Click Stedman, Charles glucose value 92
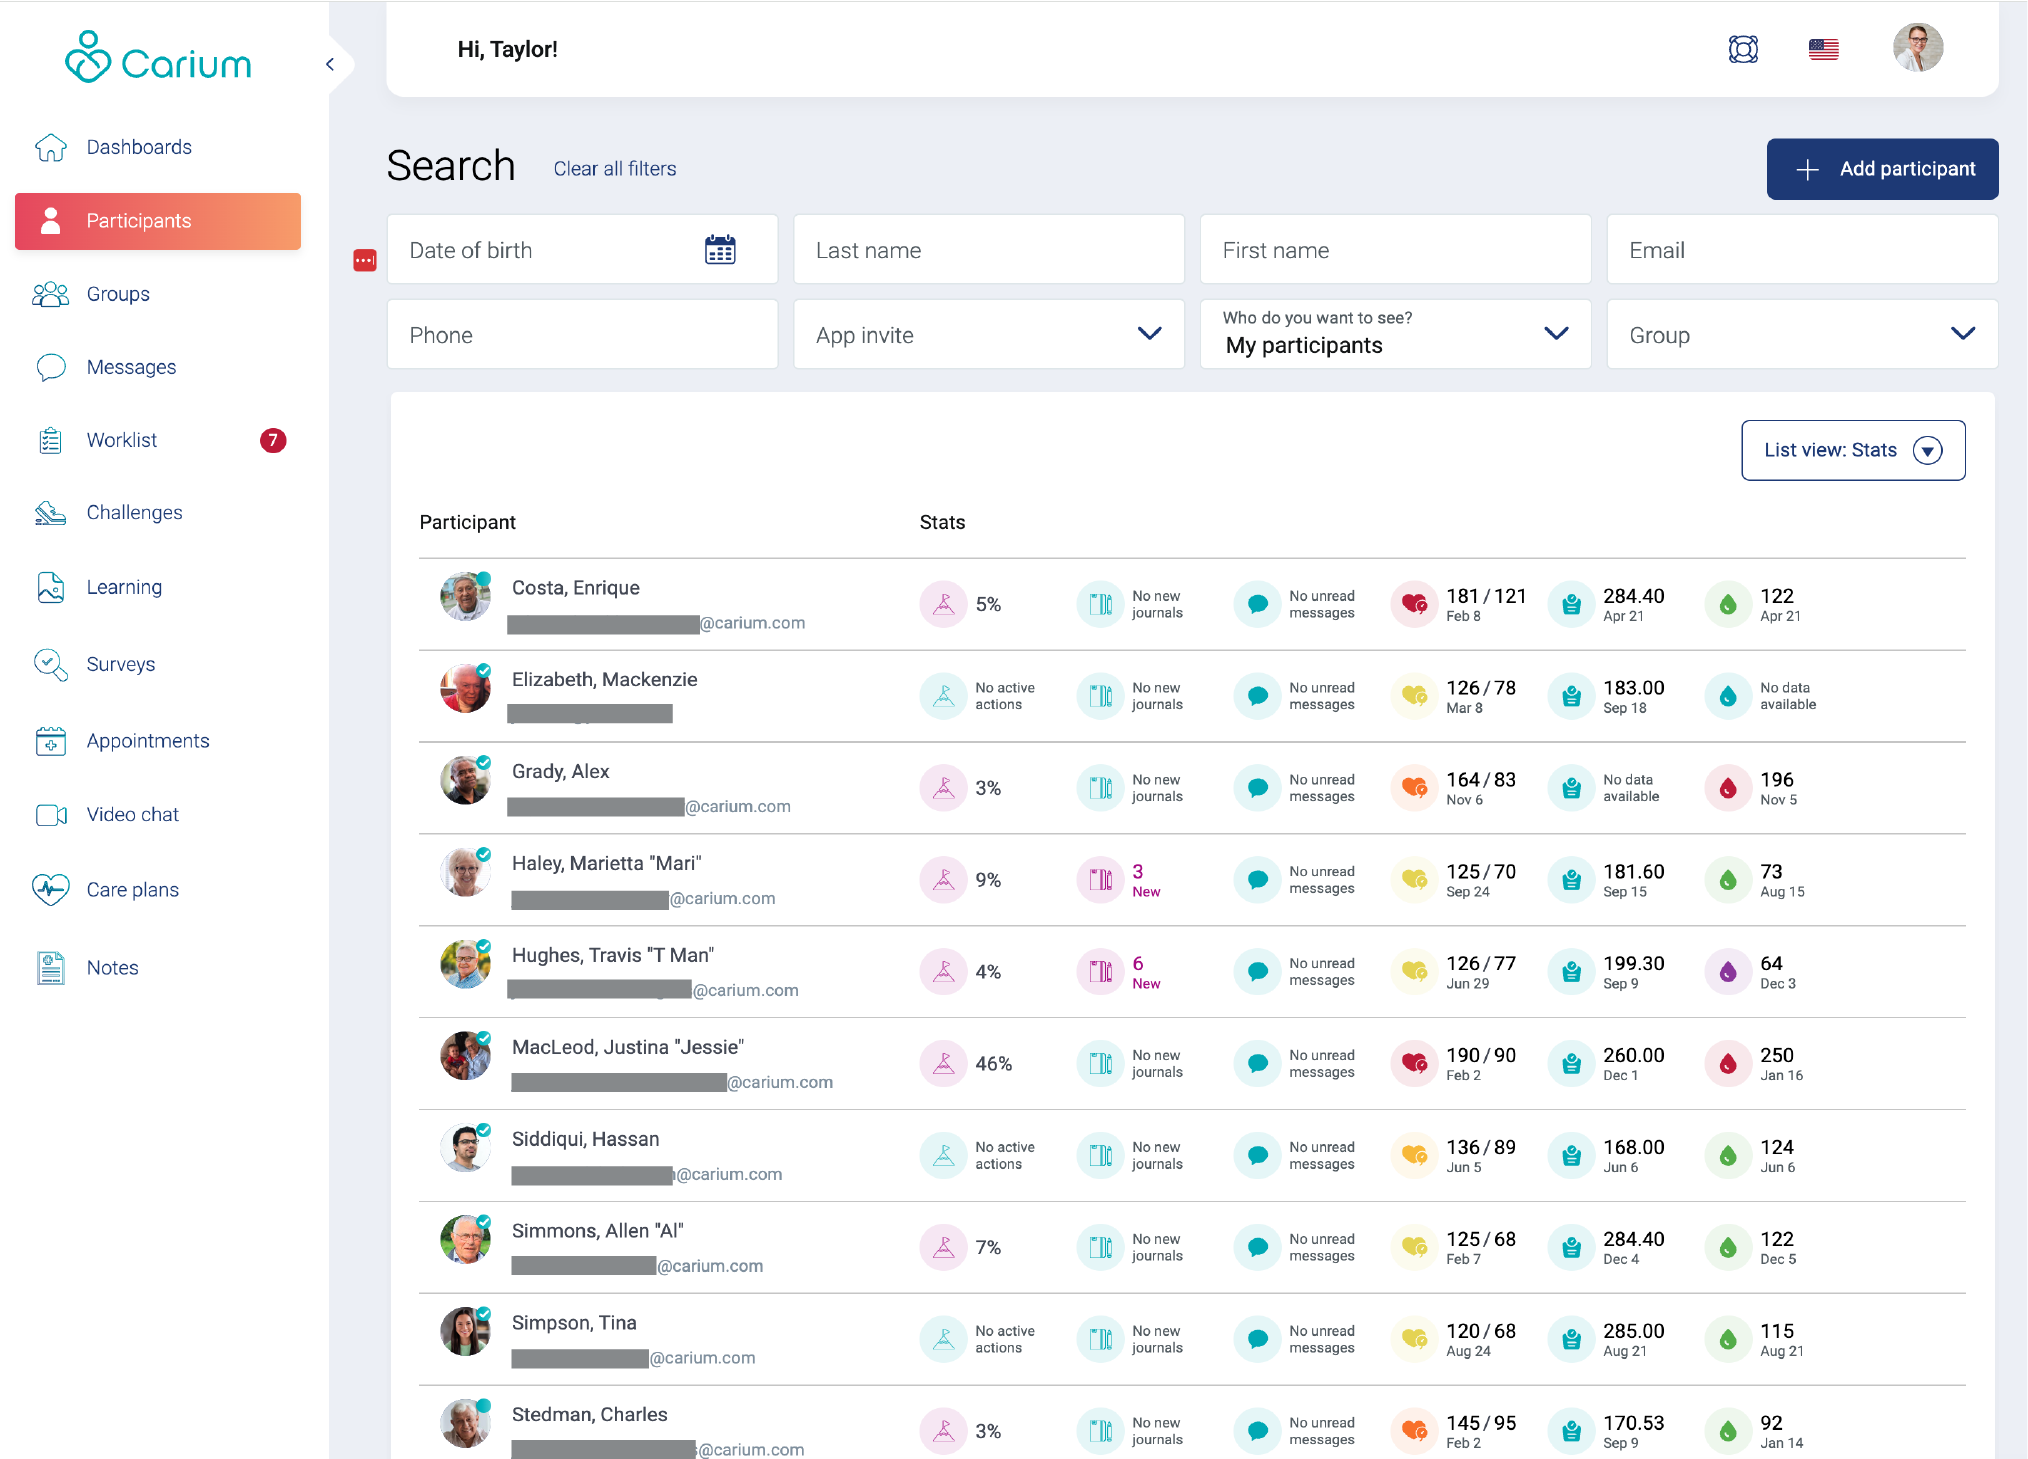 (1771, 1423)
